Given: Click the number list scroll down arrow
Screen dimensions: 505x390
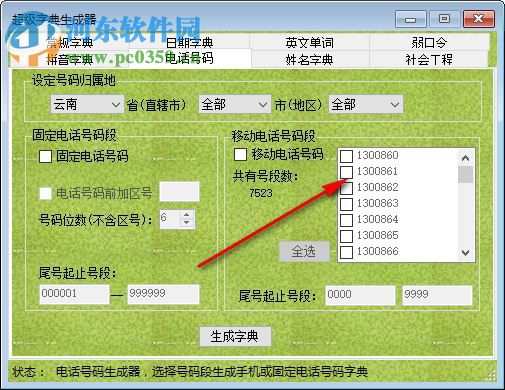Looking at the screenshot, I should click(466, 253).
